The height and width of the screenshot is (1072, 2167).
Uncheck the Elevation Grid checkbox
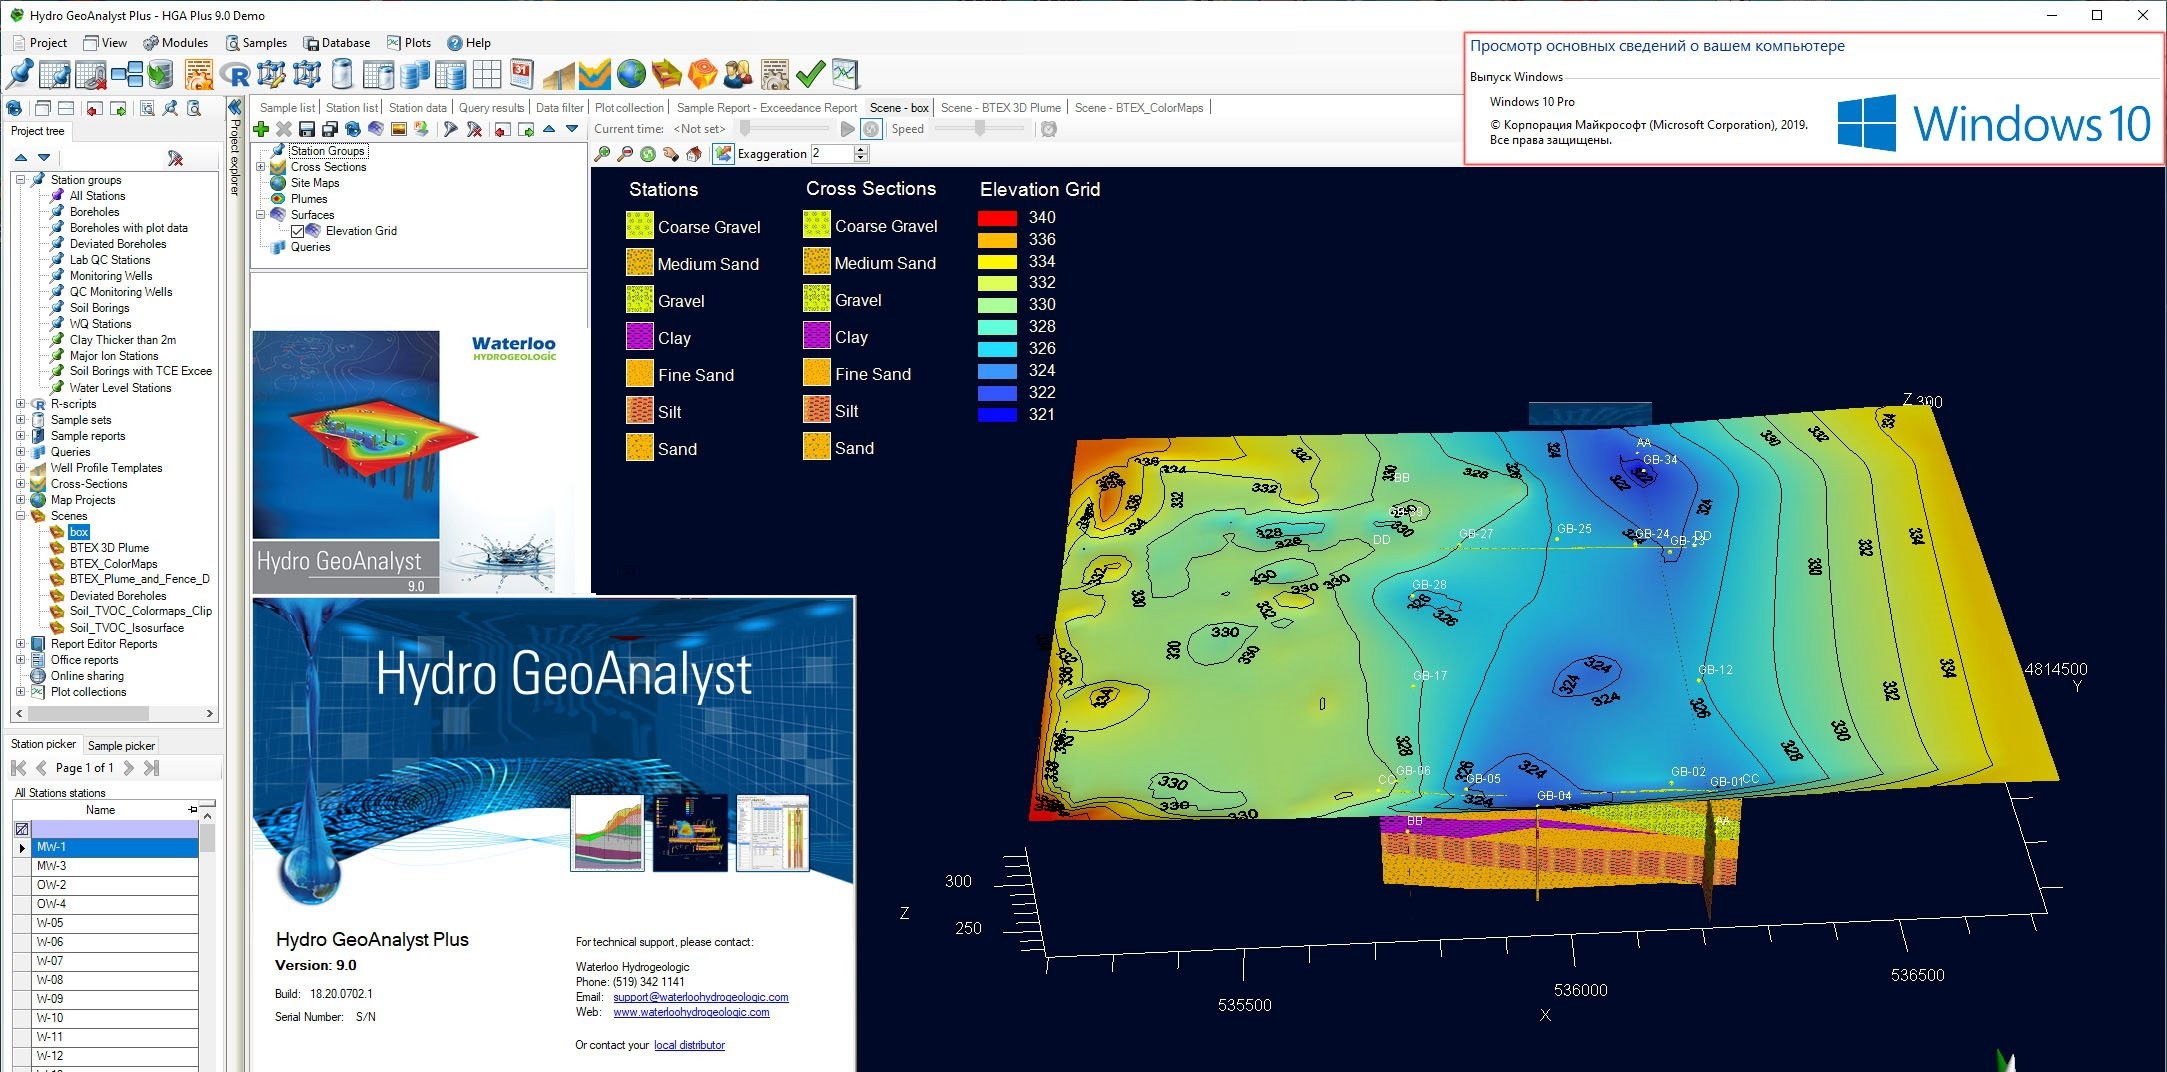point(297,231)
